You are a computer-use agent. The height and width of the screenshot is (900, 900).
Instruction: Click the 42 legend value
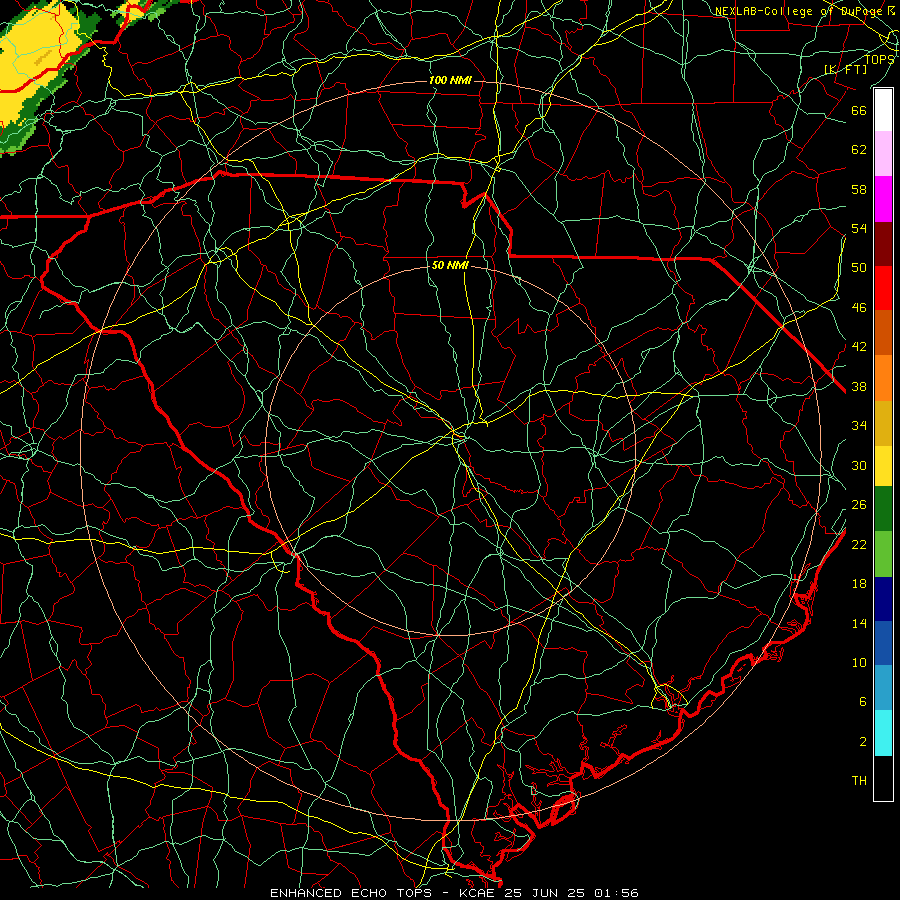point(859,346)
